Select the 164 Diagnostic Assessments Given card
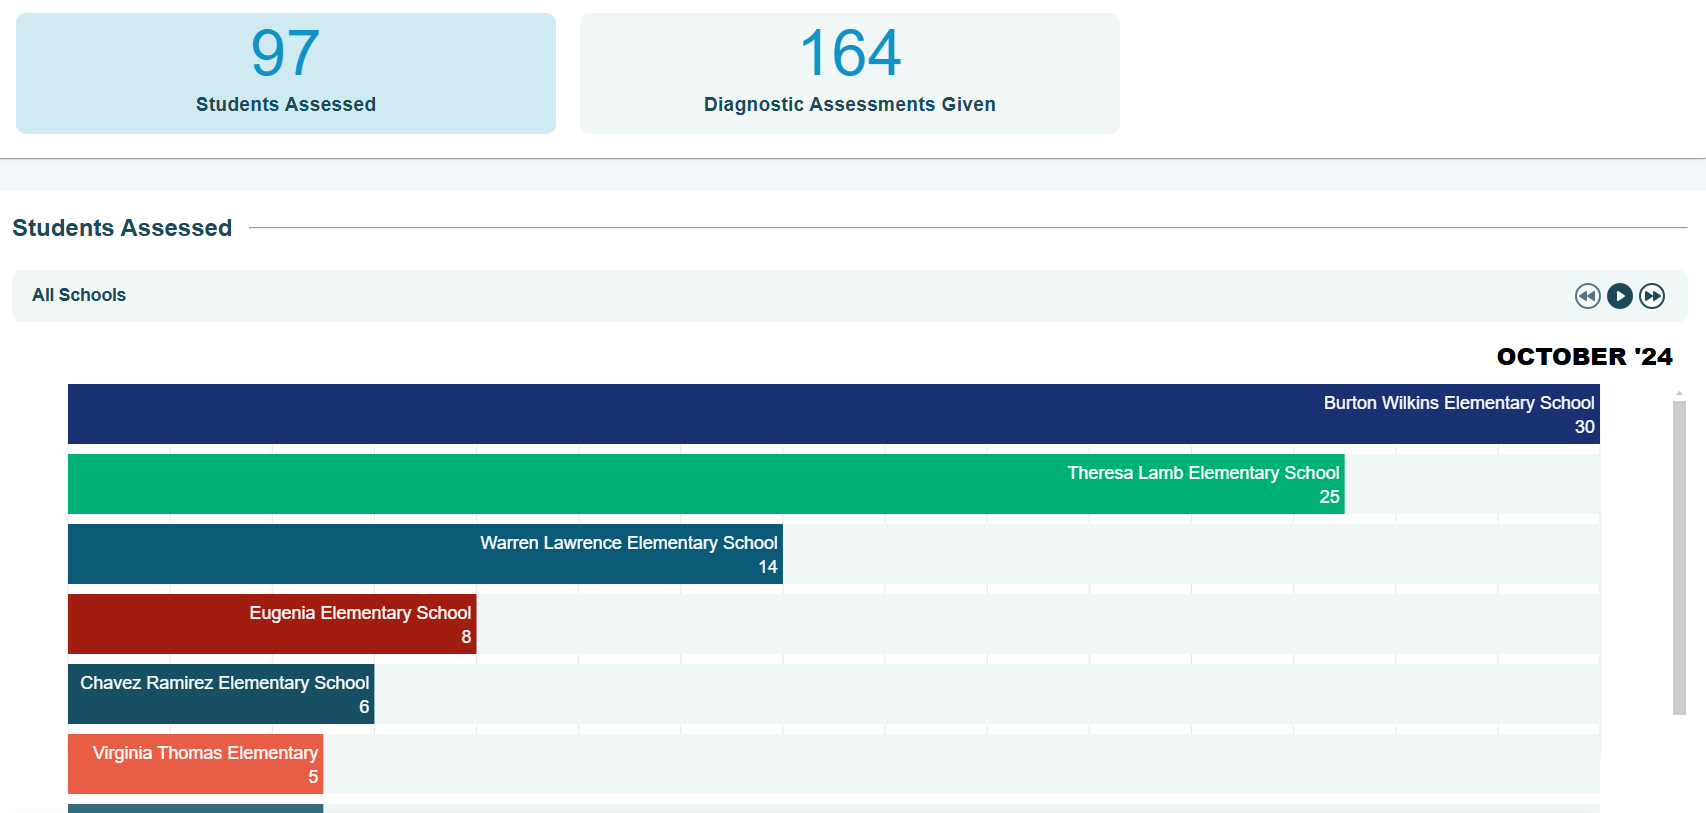1706x813 pixels. 850,73
